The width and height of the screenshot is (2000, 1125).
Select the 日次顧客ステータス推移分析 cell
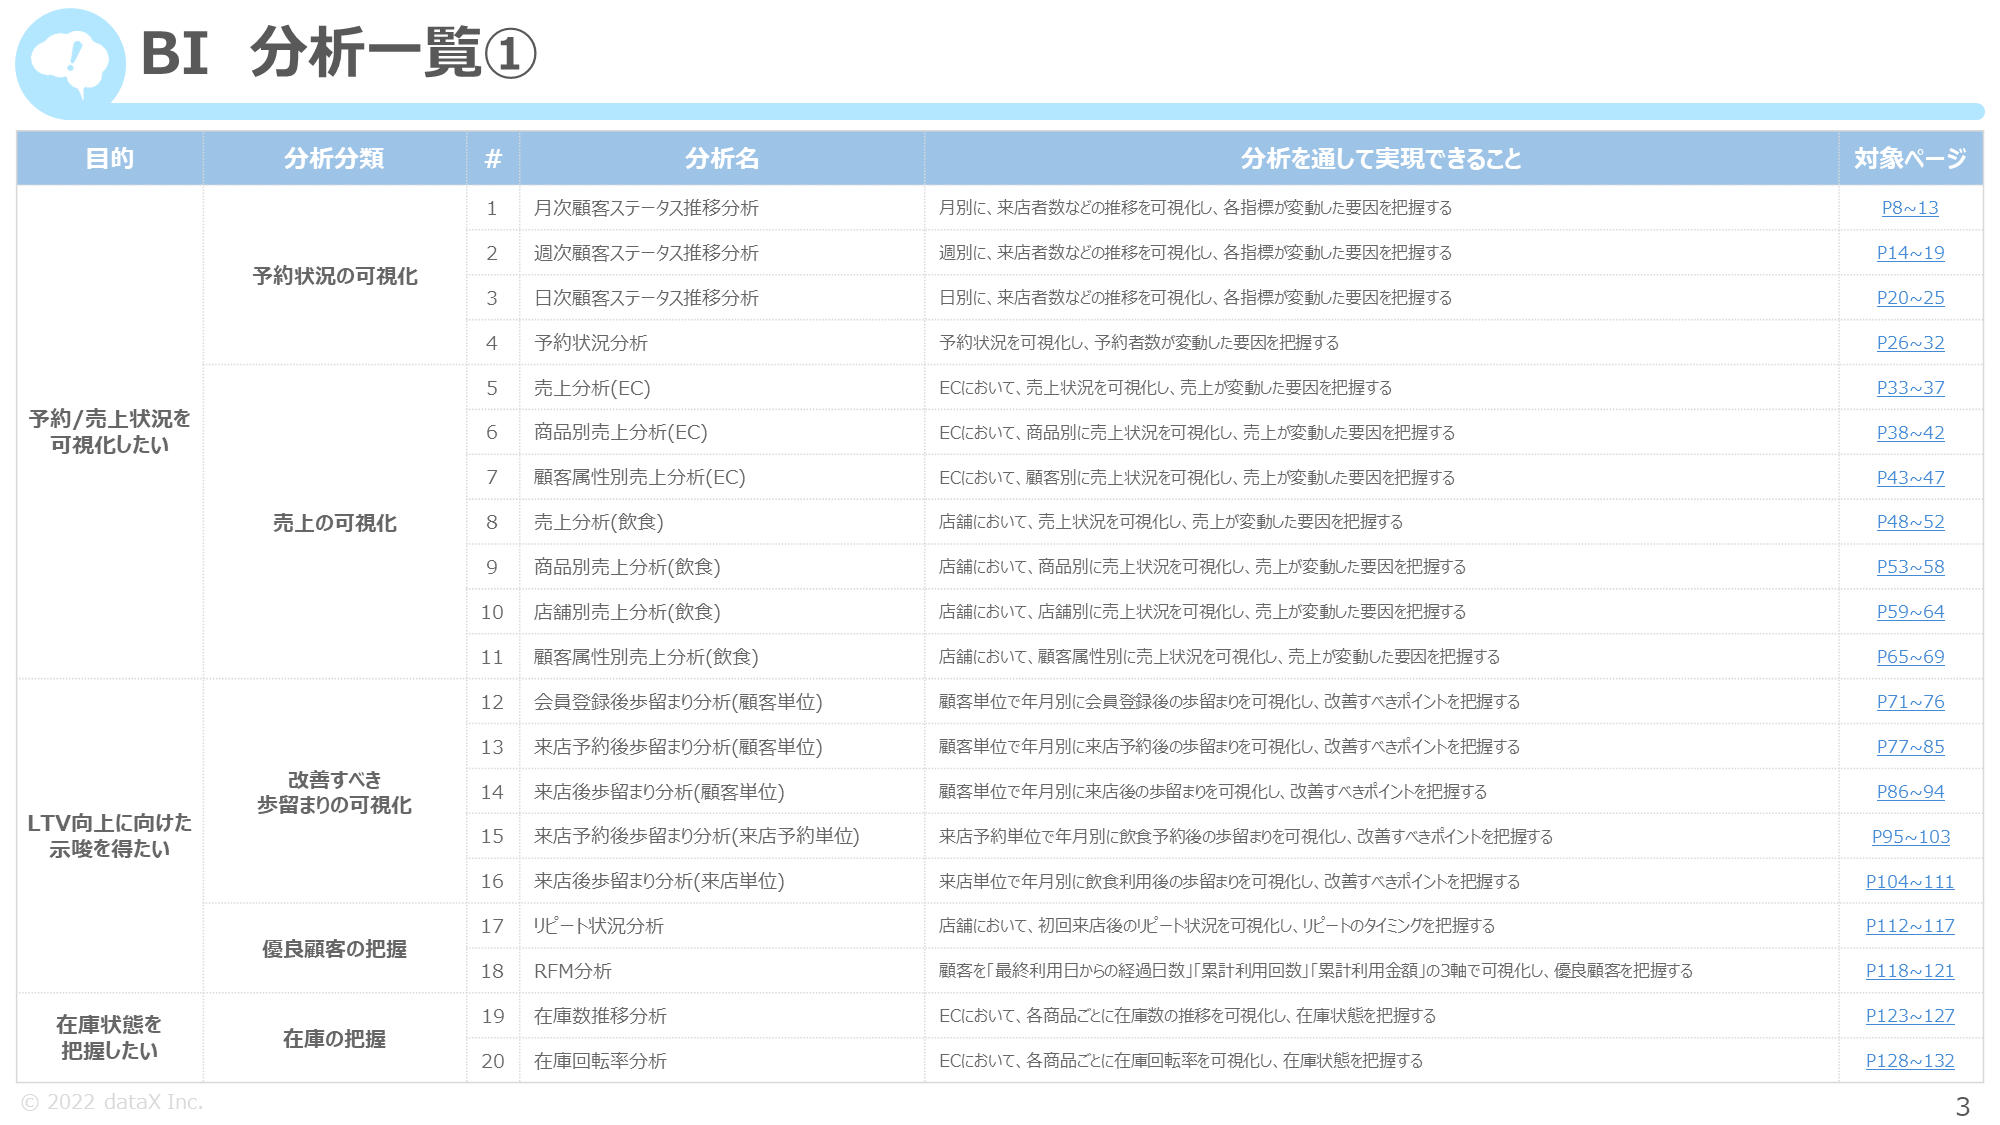(722, 298)
